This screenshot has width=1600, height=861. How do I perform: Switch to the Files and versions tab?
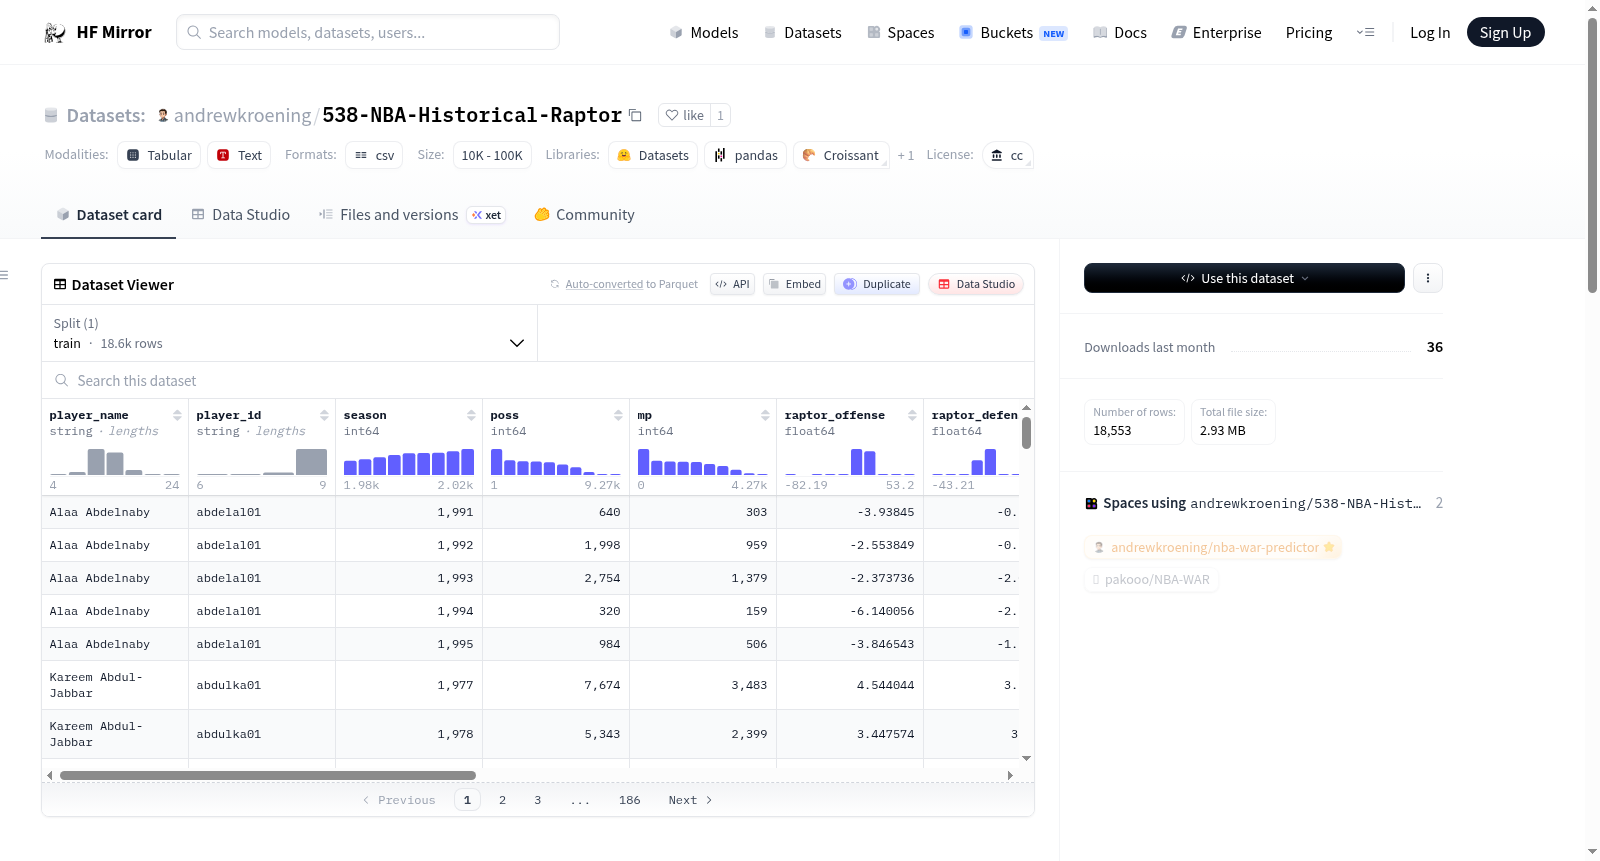click(x=411, y=215)
